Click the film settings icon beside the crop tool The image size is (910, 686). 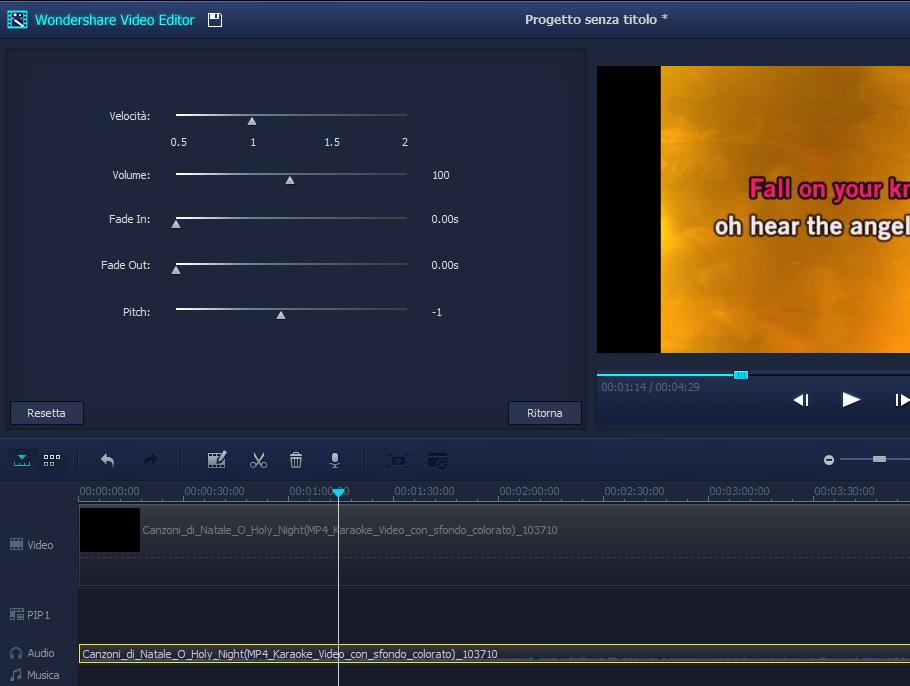click(x=438, y=461)
